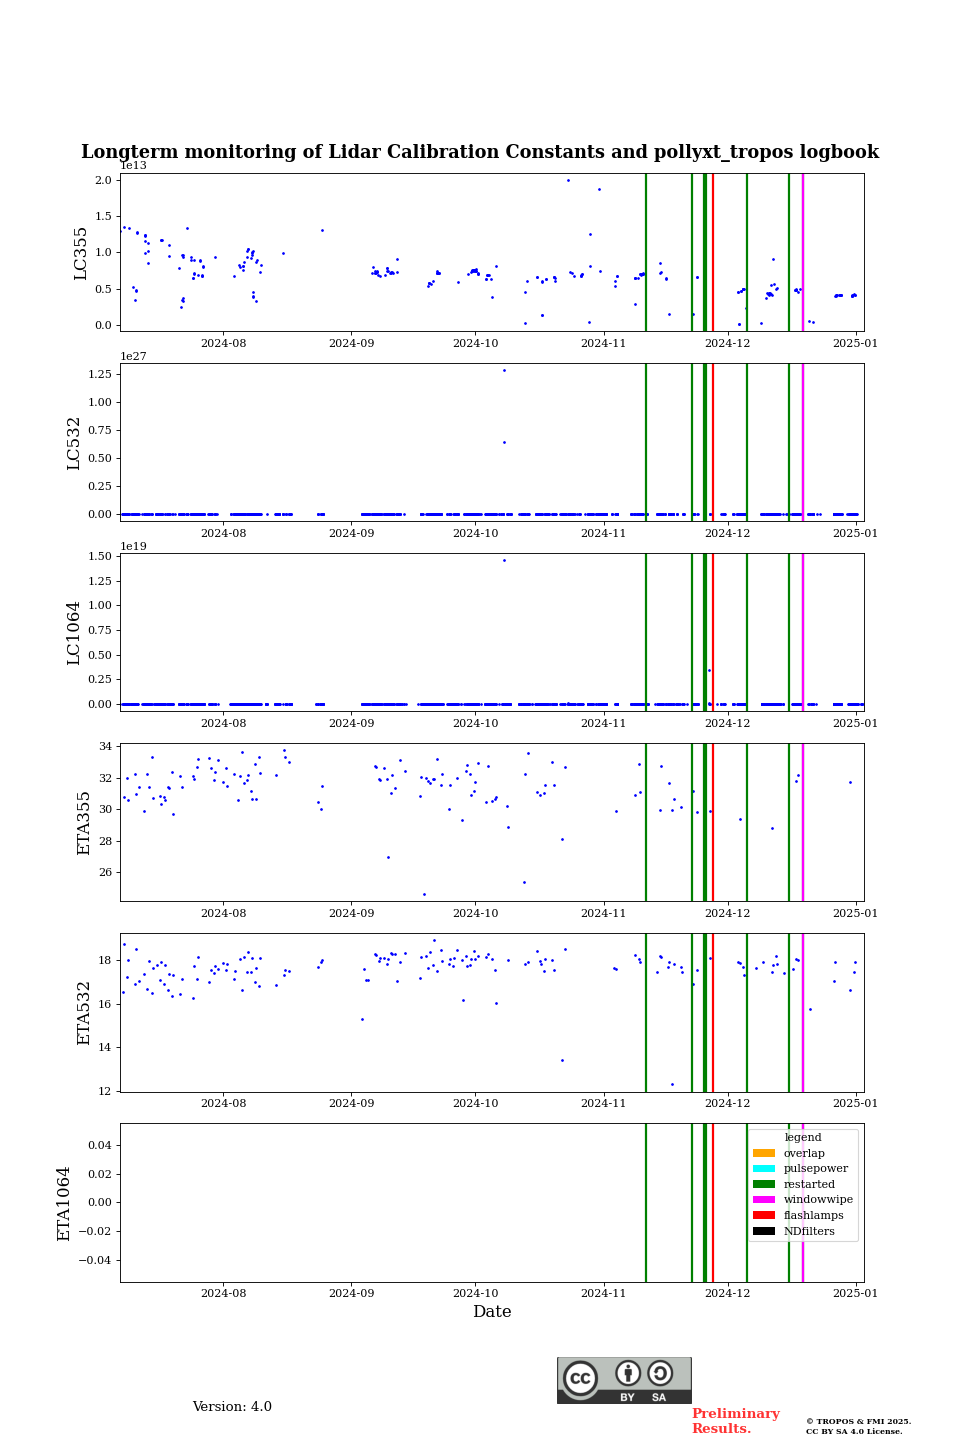Click the '−0.04' y-tick on ETA1064 plot

click(x=96, y=1261)
